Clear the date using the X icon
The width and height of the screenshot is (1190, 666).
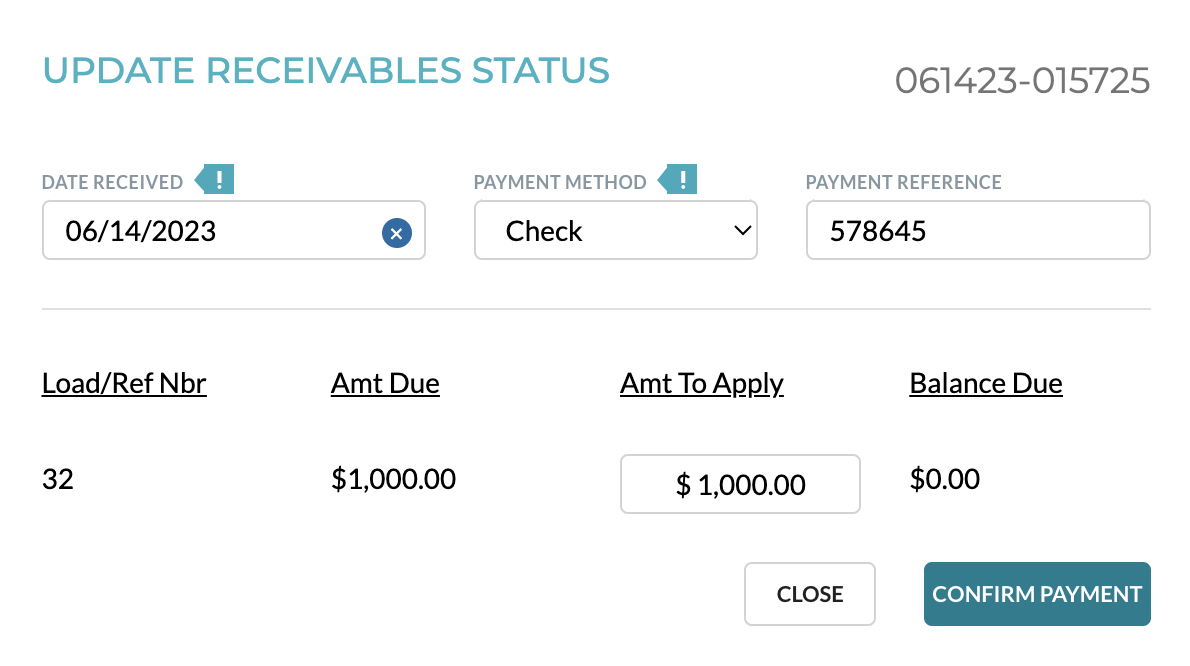[396, 231]
